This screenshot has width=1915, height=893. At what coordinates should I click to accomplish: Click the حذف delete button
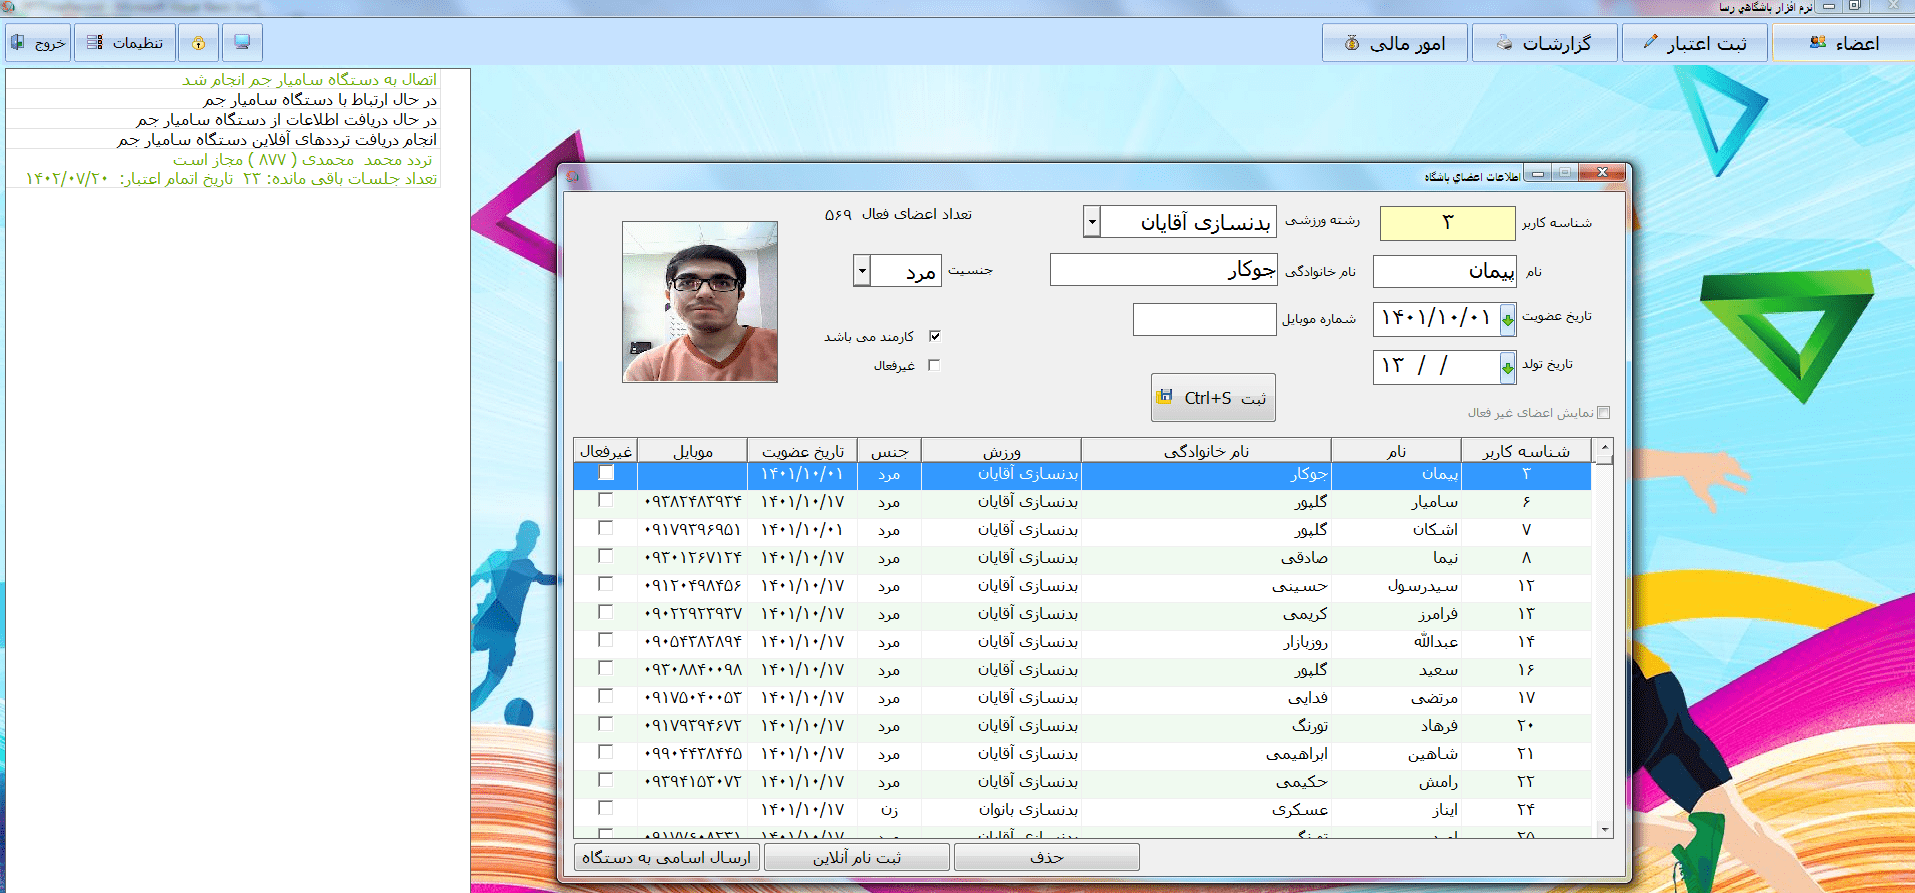click(x=1047, y=857)
